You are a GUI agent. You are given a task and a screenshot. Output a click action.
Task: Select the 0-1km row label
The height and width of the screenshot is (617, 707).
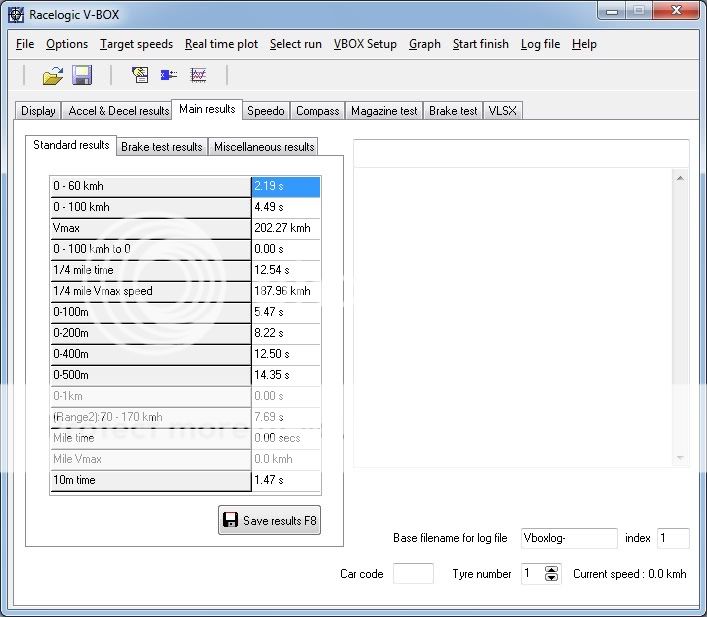pos(150,396)
